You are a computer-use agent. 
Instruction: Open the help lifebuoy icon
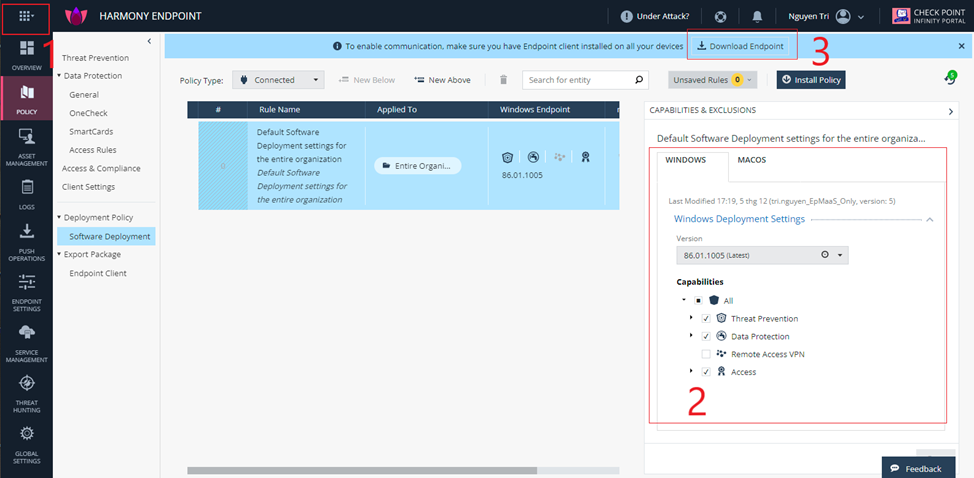tap(721, 17)
